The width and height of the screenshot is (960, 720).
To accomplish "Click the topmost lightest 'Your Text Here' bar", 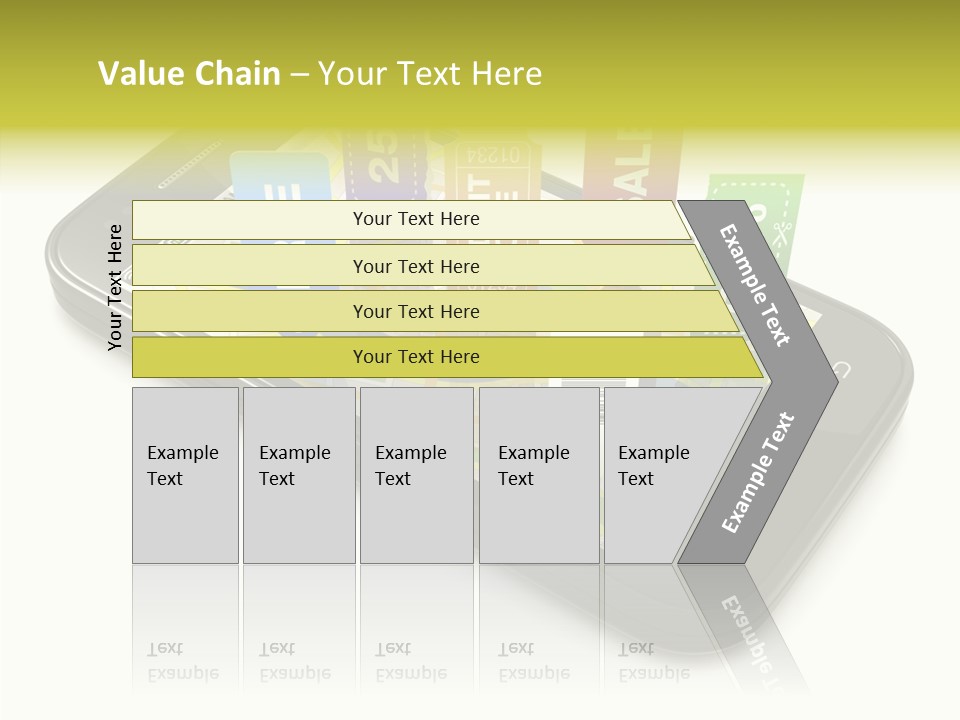I will pos(415,219).
